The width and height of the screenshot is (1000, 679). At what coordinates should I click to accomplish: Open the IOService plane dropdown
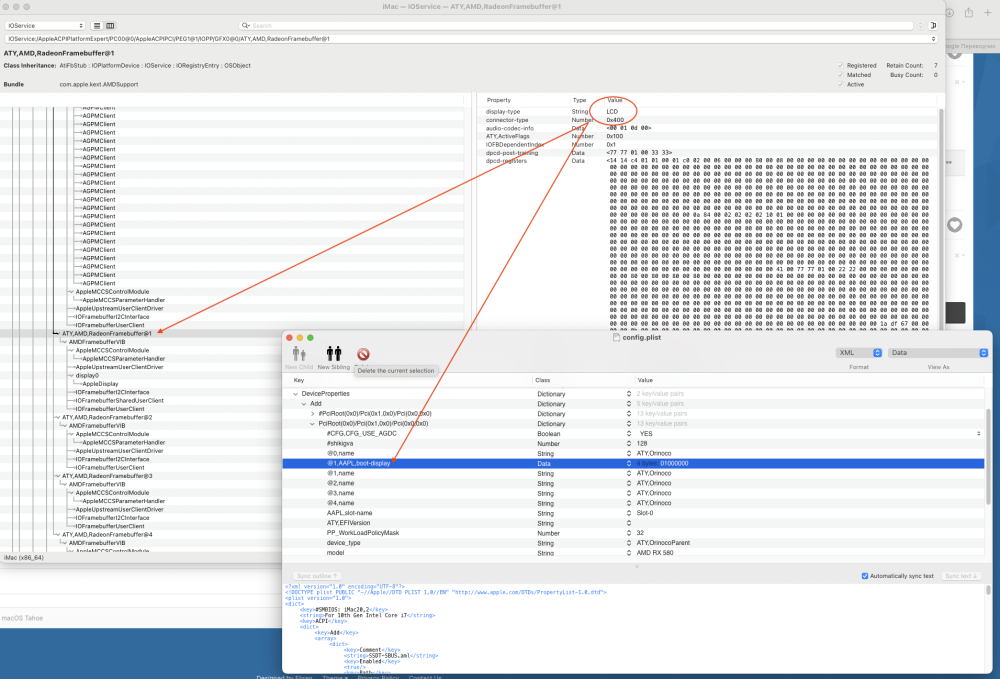45,26
